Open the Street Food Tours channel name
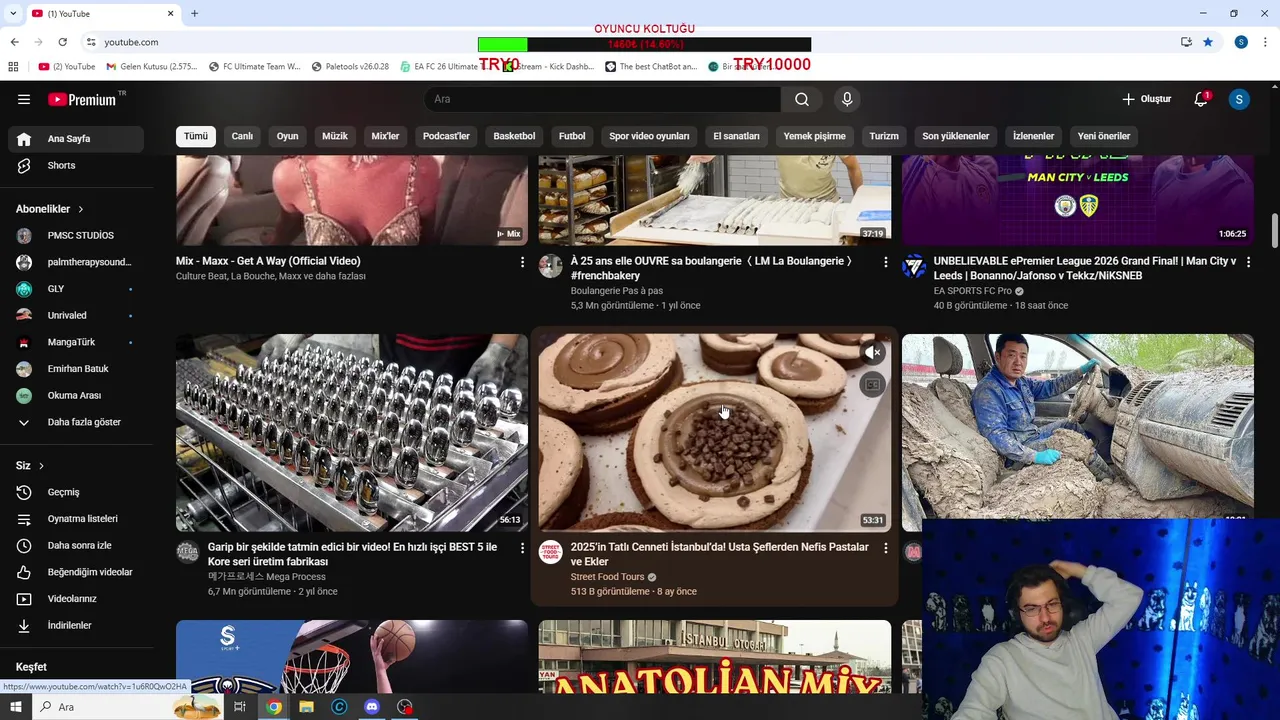Screen dimensions: 1280x720 (607, 577)
